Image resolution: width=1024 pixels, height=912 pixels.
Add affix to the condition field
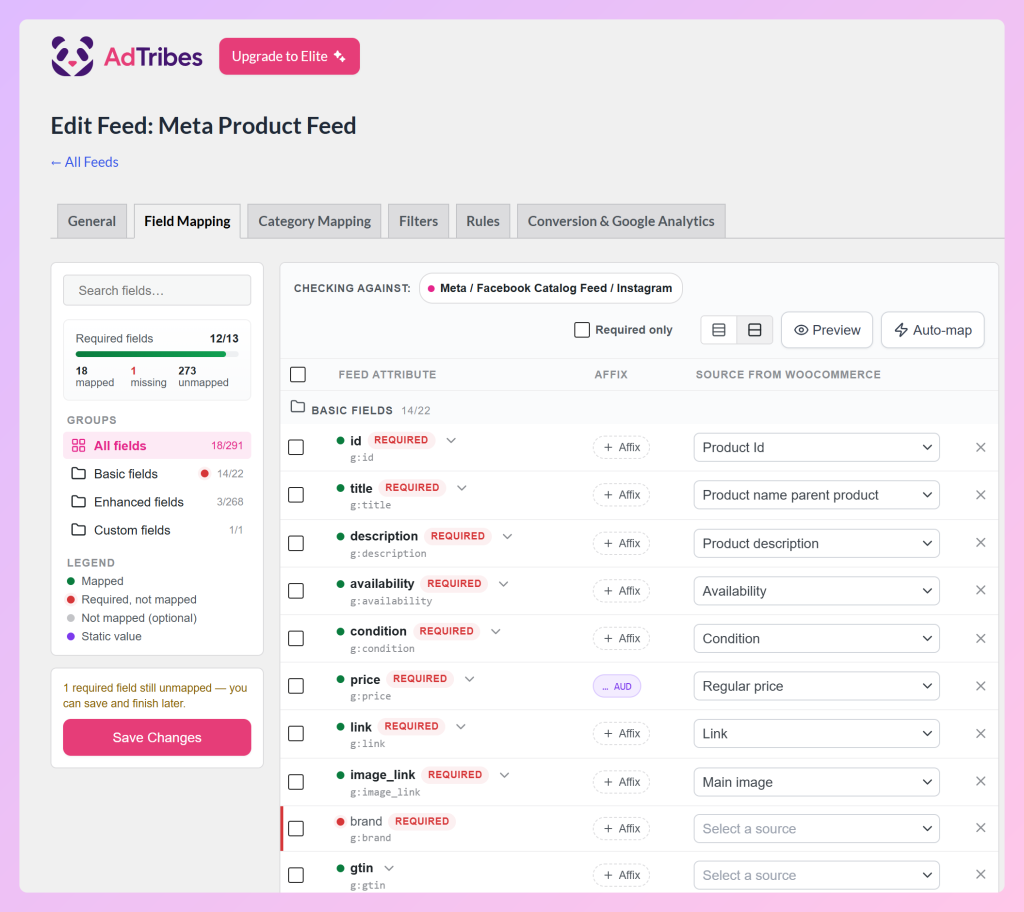(621, 639)
